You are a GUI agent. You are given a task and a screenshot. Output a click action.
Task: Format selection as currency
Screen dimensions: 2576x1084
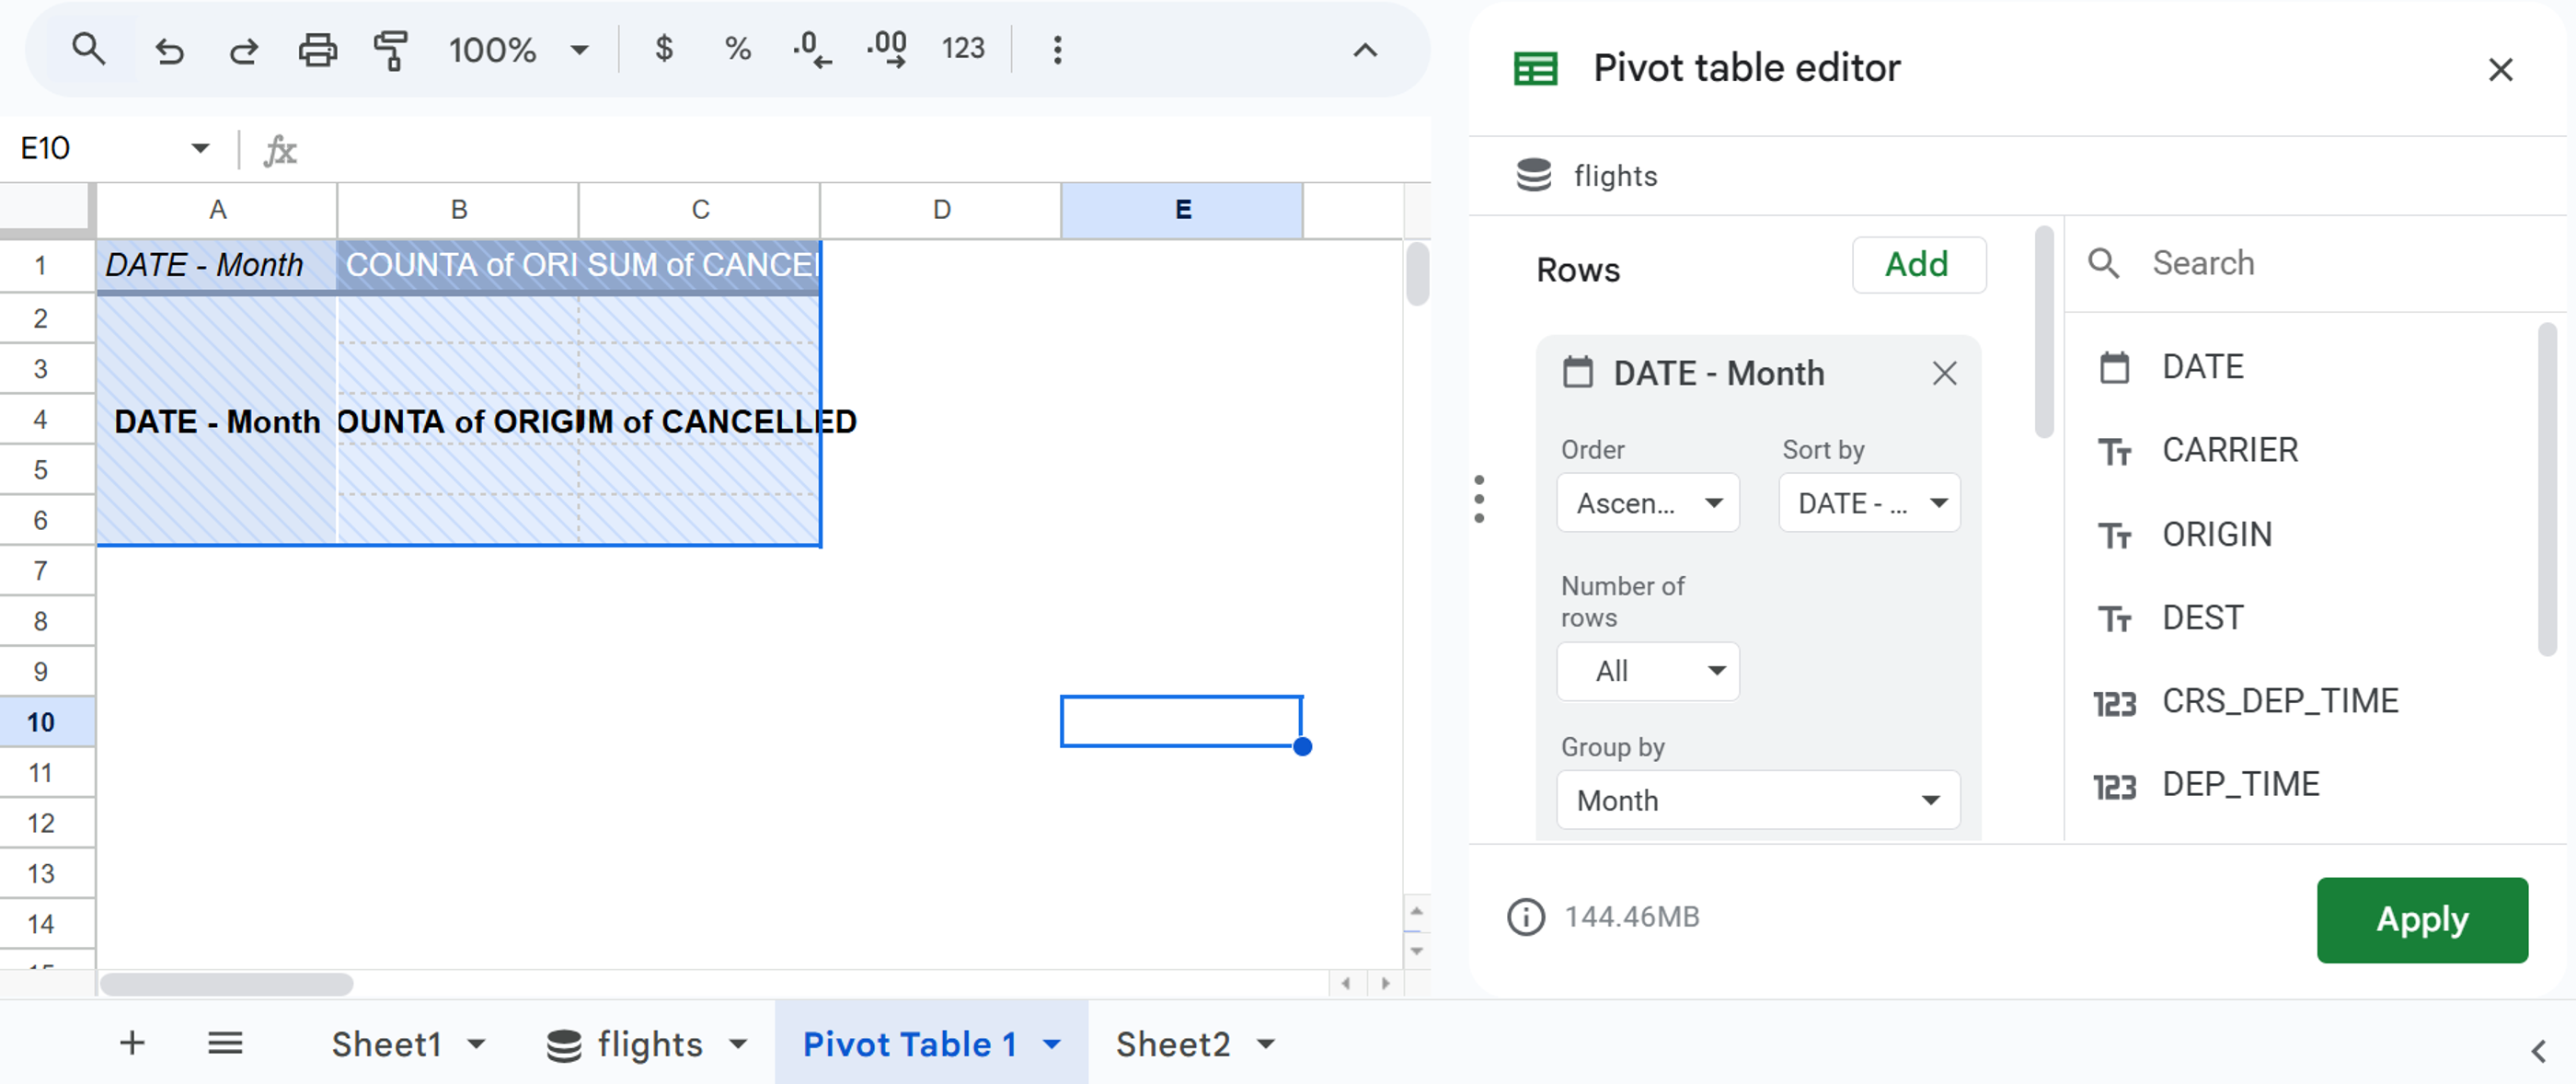[x=662, y=47]
